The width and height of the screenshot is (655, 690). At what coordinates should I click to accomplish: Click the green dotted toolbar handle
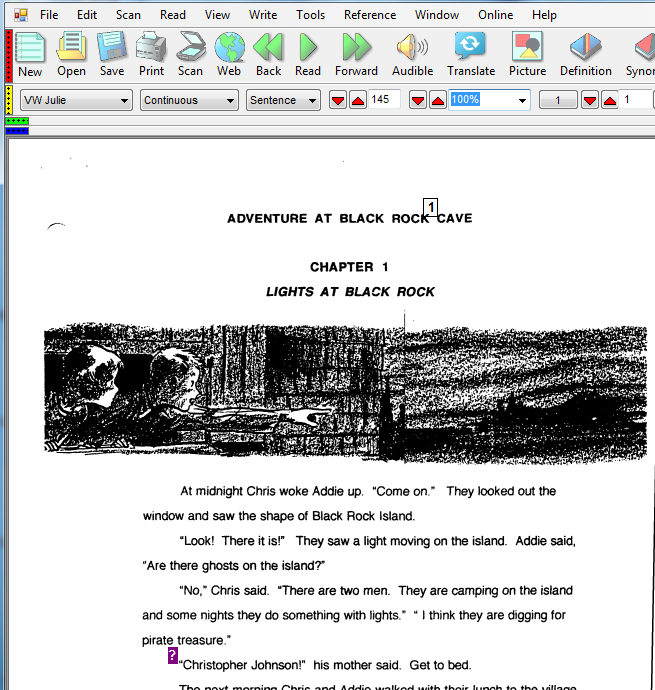17,121
